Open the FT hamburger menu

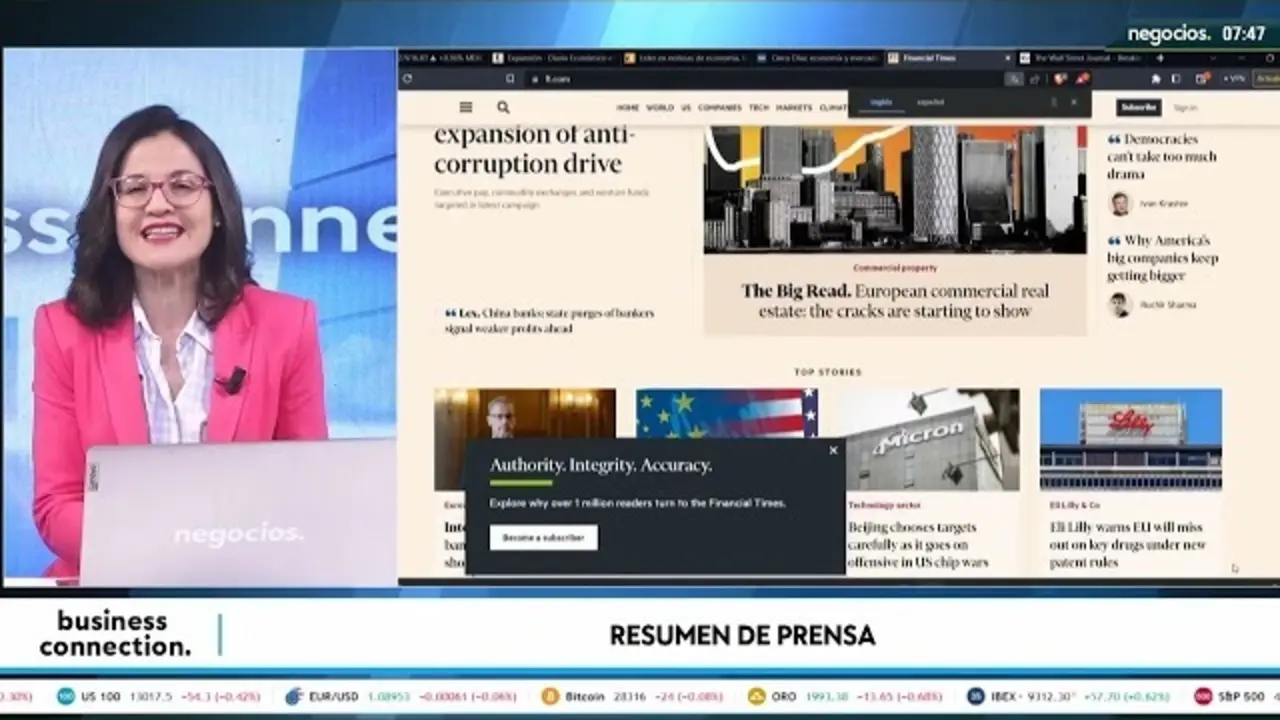click(465, 107)
